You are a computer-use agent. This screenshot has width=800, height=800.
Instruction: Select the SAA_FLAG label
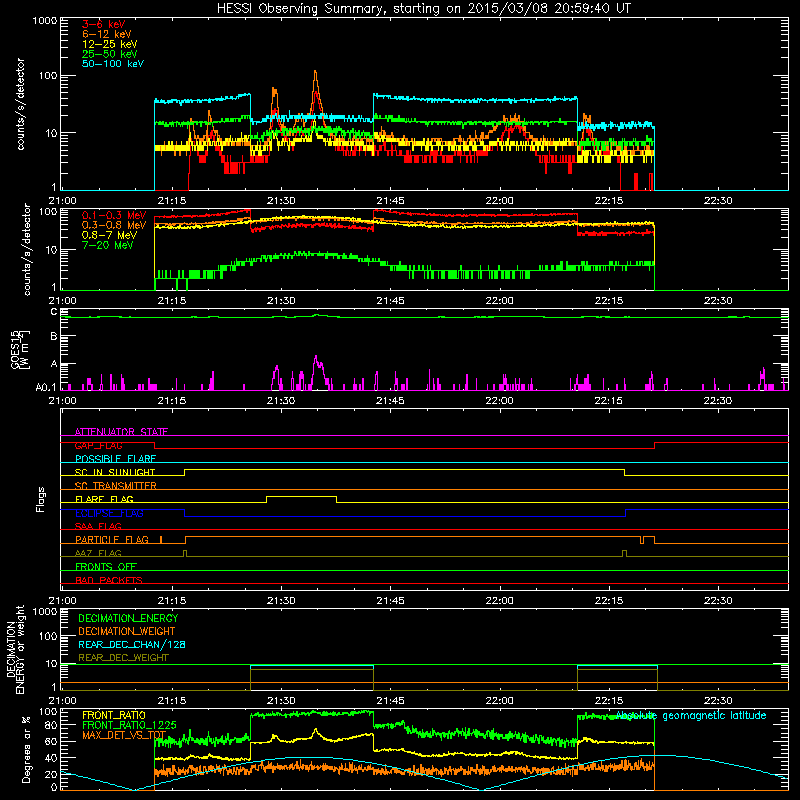pos(98,526)
